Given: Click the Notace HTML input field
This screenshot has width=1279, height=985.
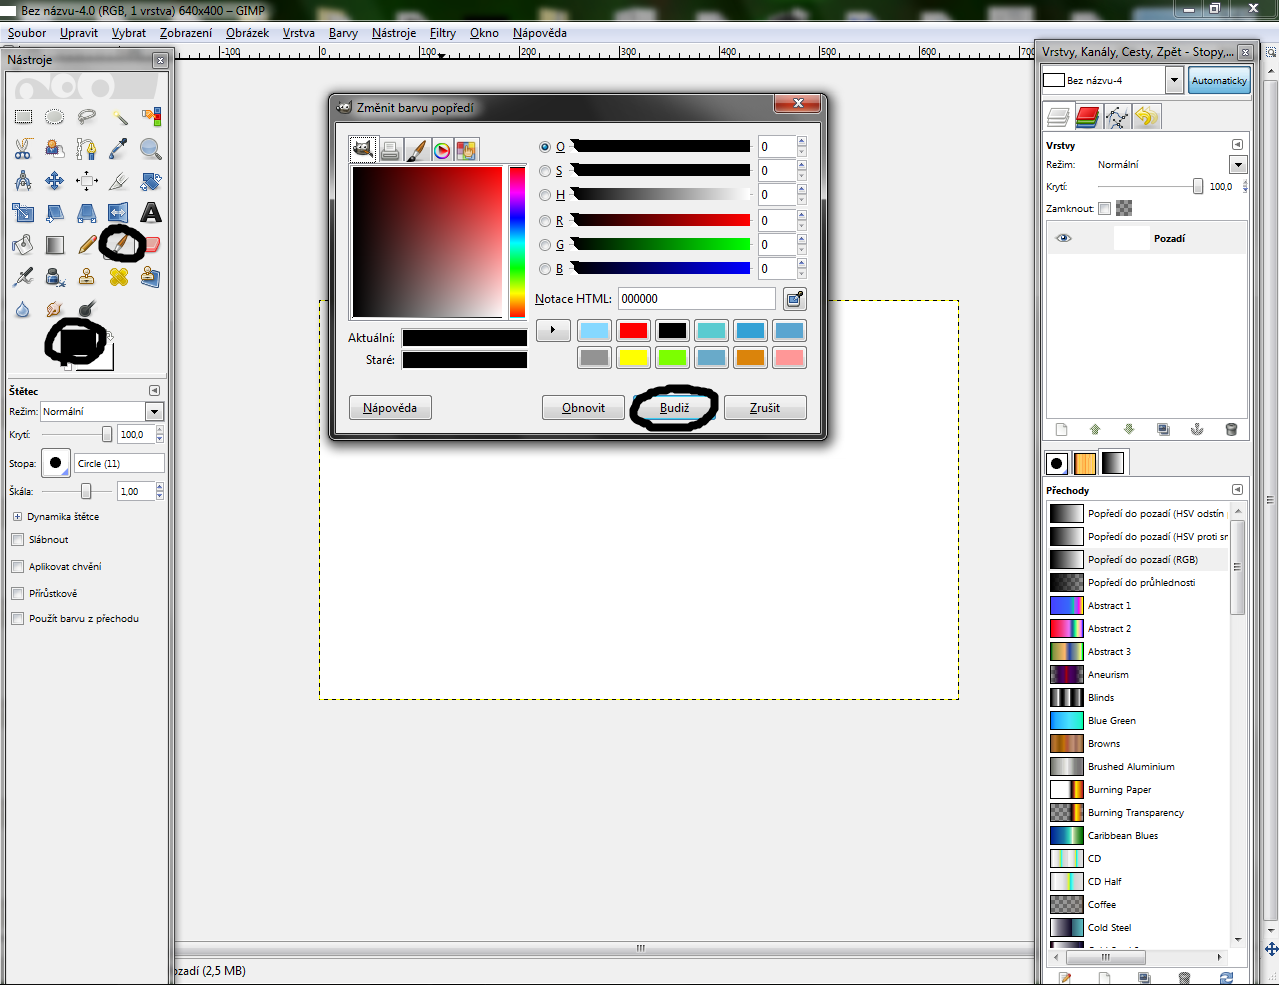Looking at the screenshot, I should [x=696, y=299].
